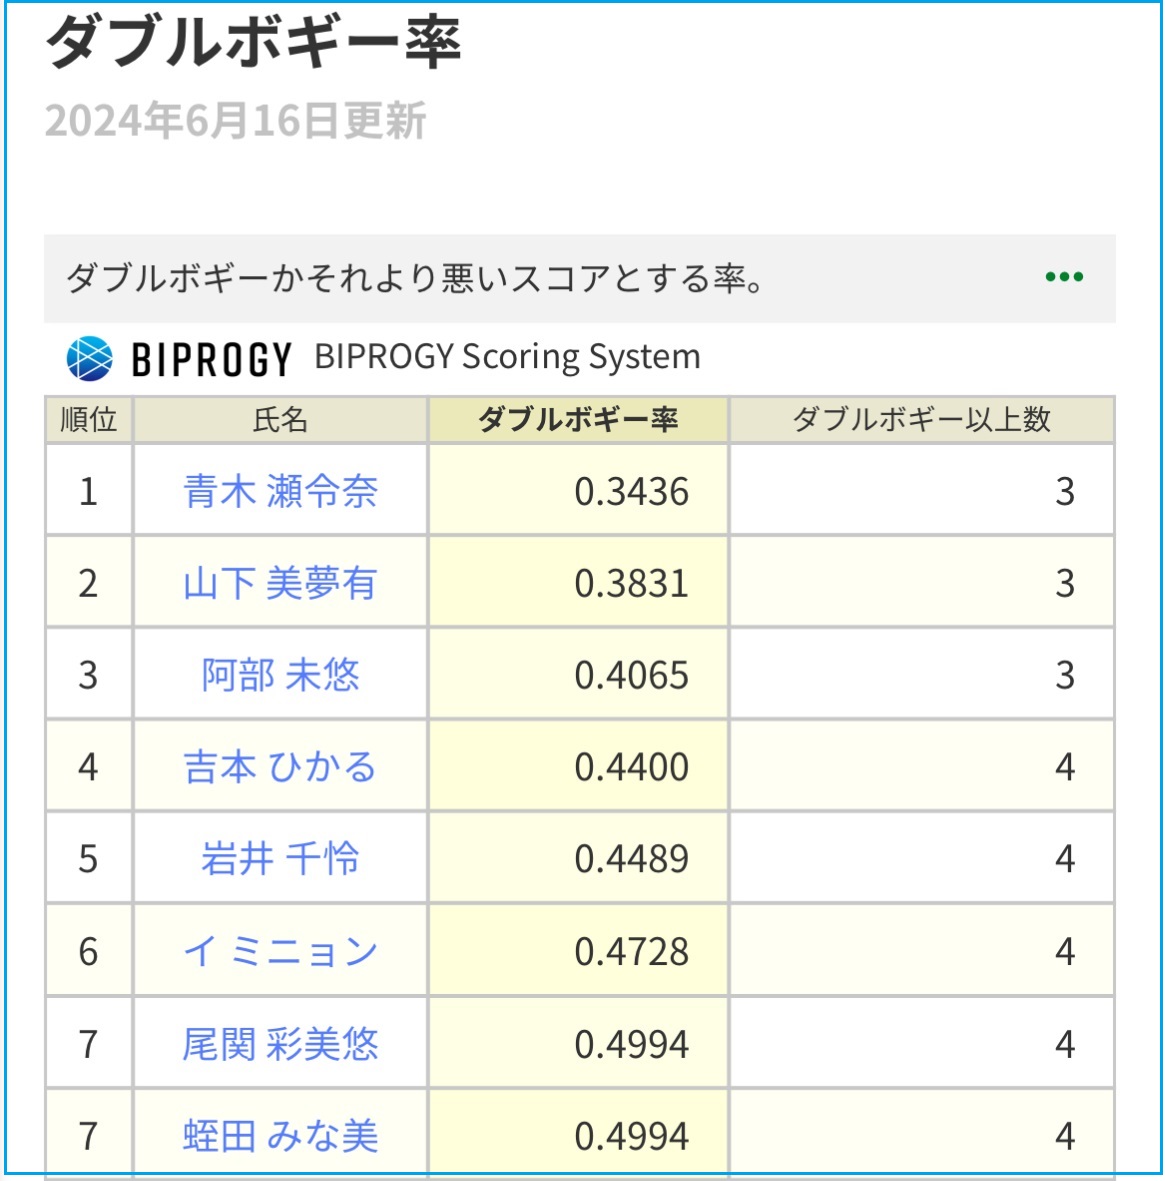The image size is (1165, 1181).
Task: Click the 氏名 column header
Action: click(280, 420)
